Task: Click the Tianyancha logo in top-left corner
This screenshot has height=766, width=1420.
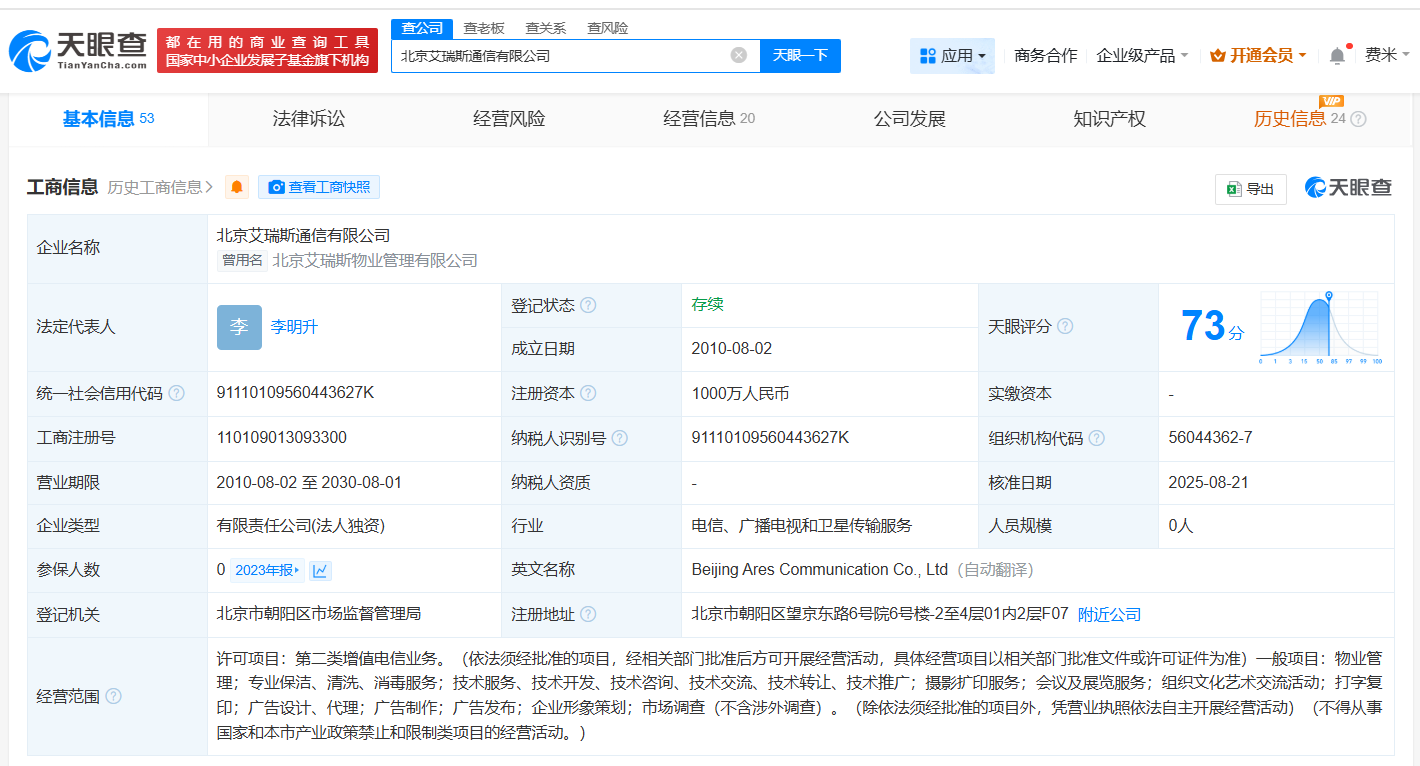Action: tap(75, 45)
